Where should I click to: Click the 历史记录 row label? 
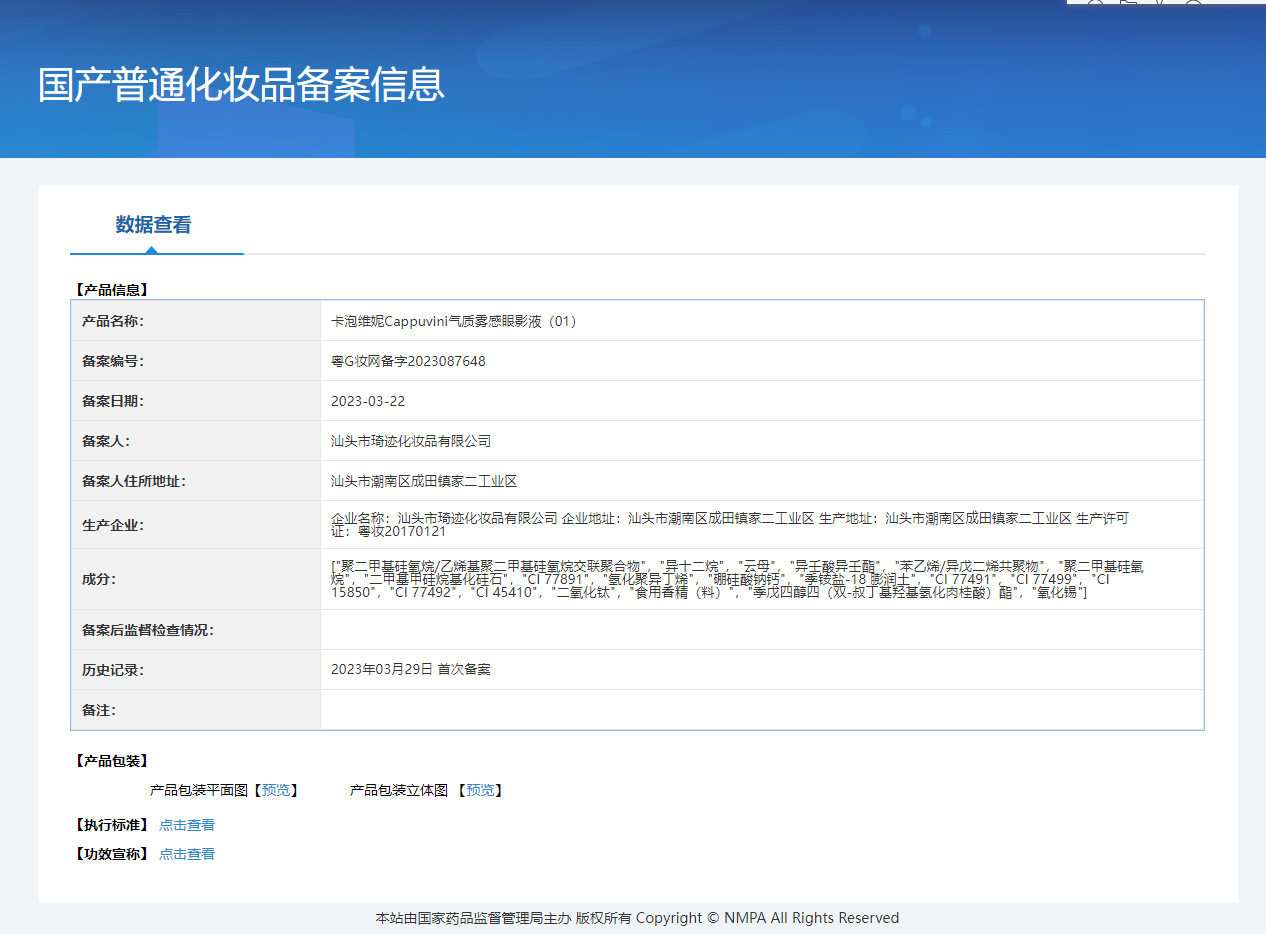click(113, 669)
